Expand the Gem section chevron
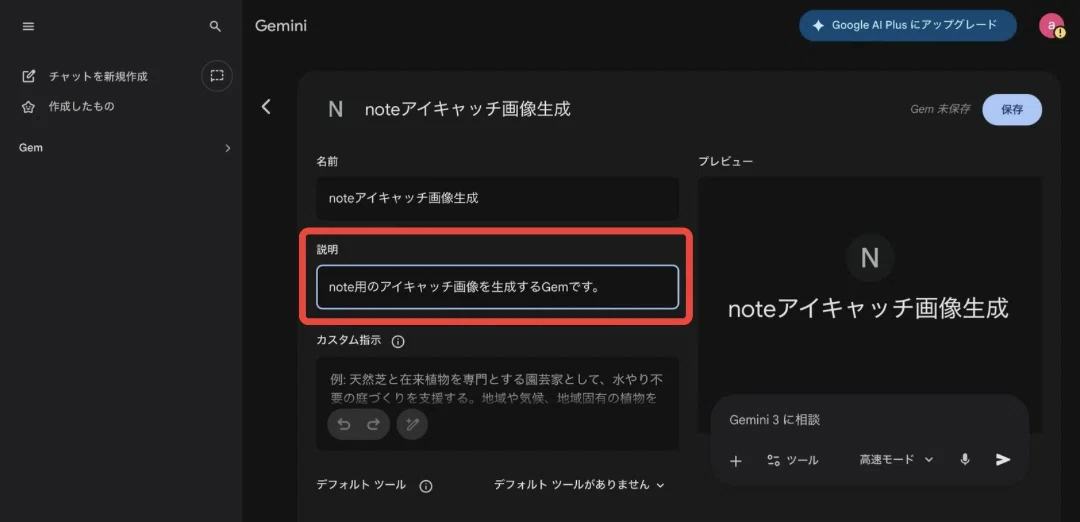The height and width of the screenshot is (522, 1080). click(227, 148)
